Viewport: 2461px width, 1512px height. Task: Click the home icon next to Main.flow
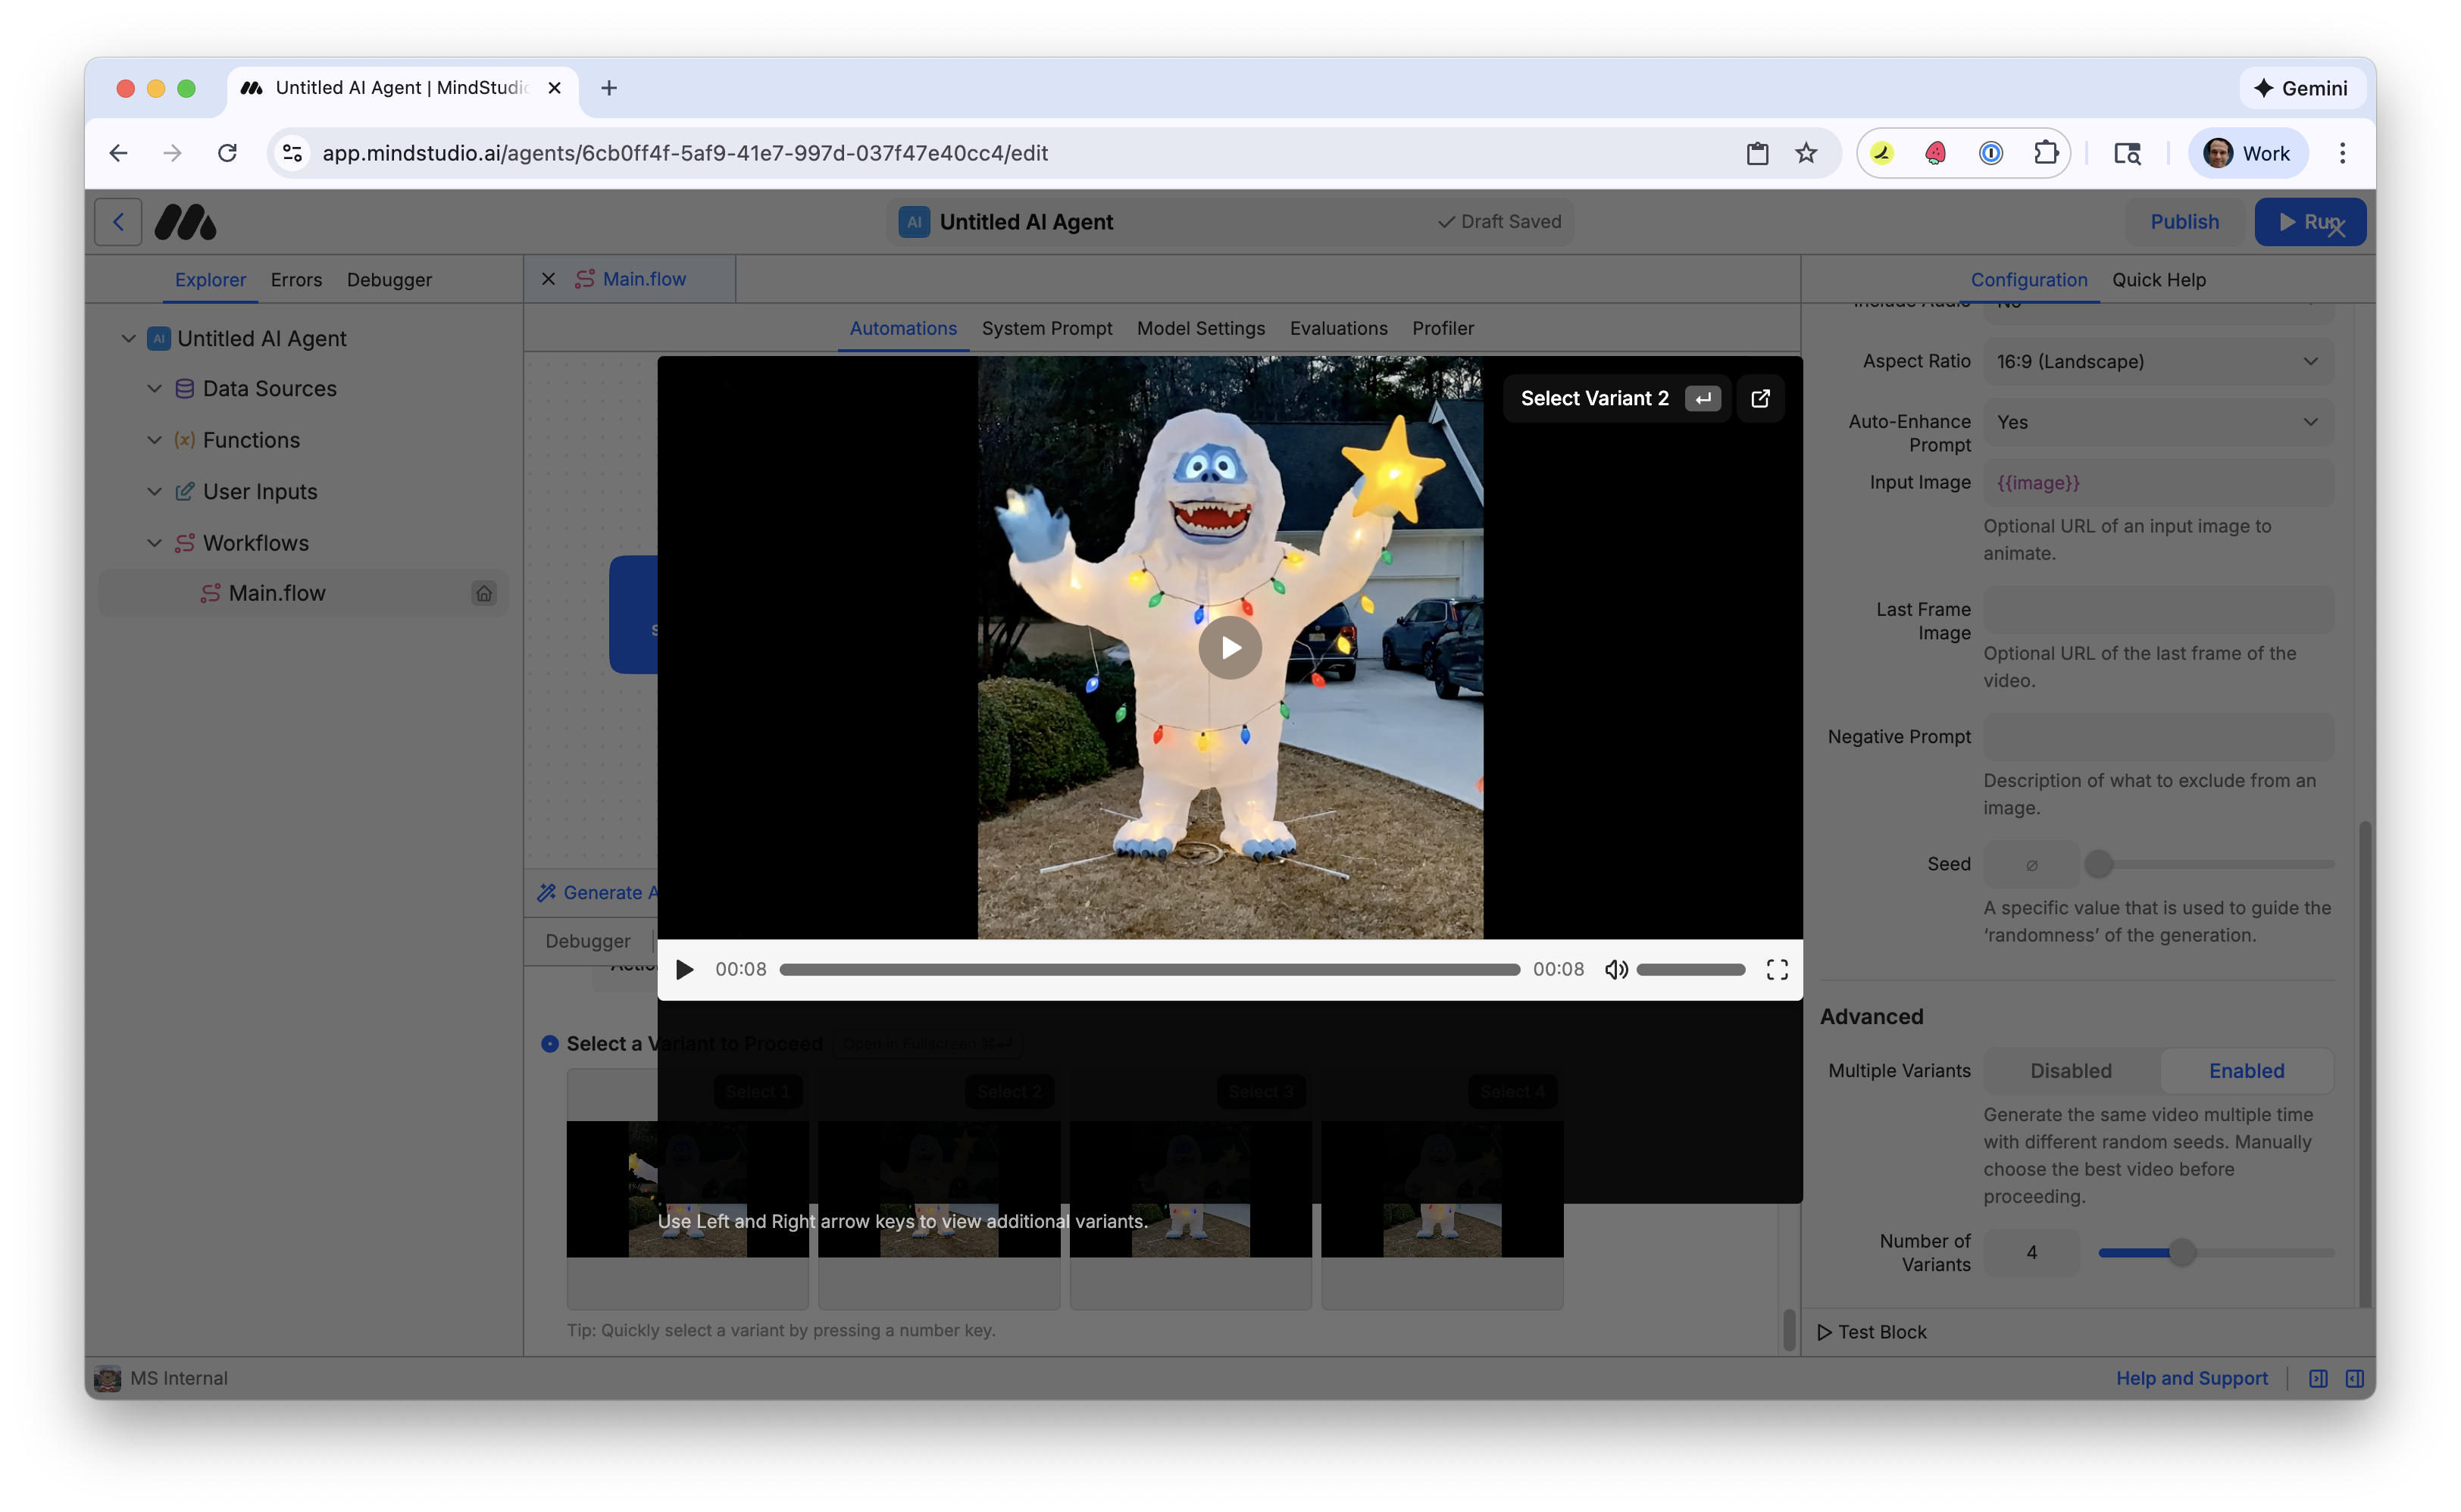(x=484, y=593)
